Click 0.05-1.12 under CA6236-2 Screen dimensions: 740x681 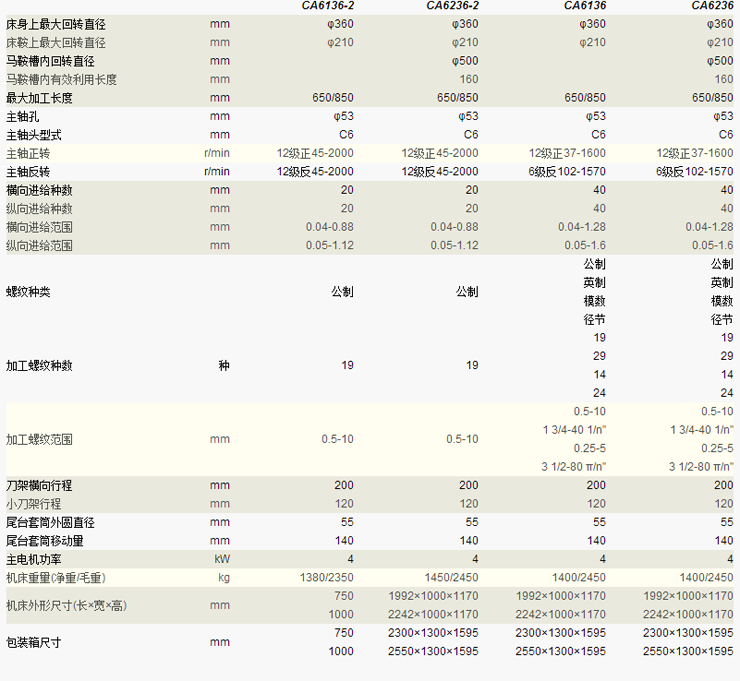pyautogui.click(x=454, y=245)
